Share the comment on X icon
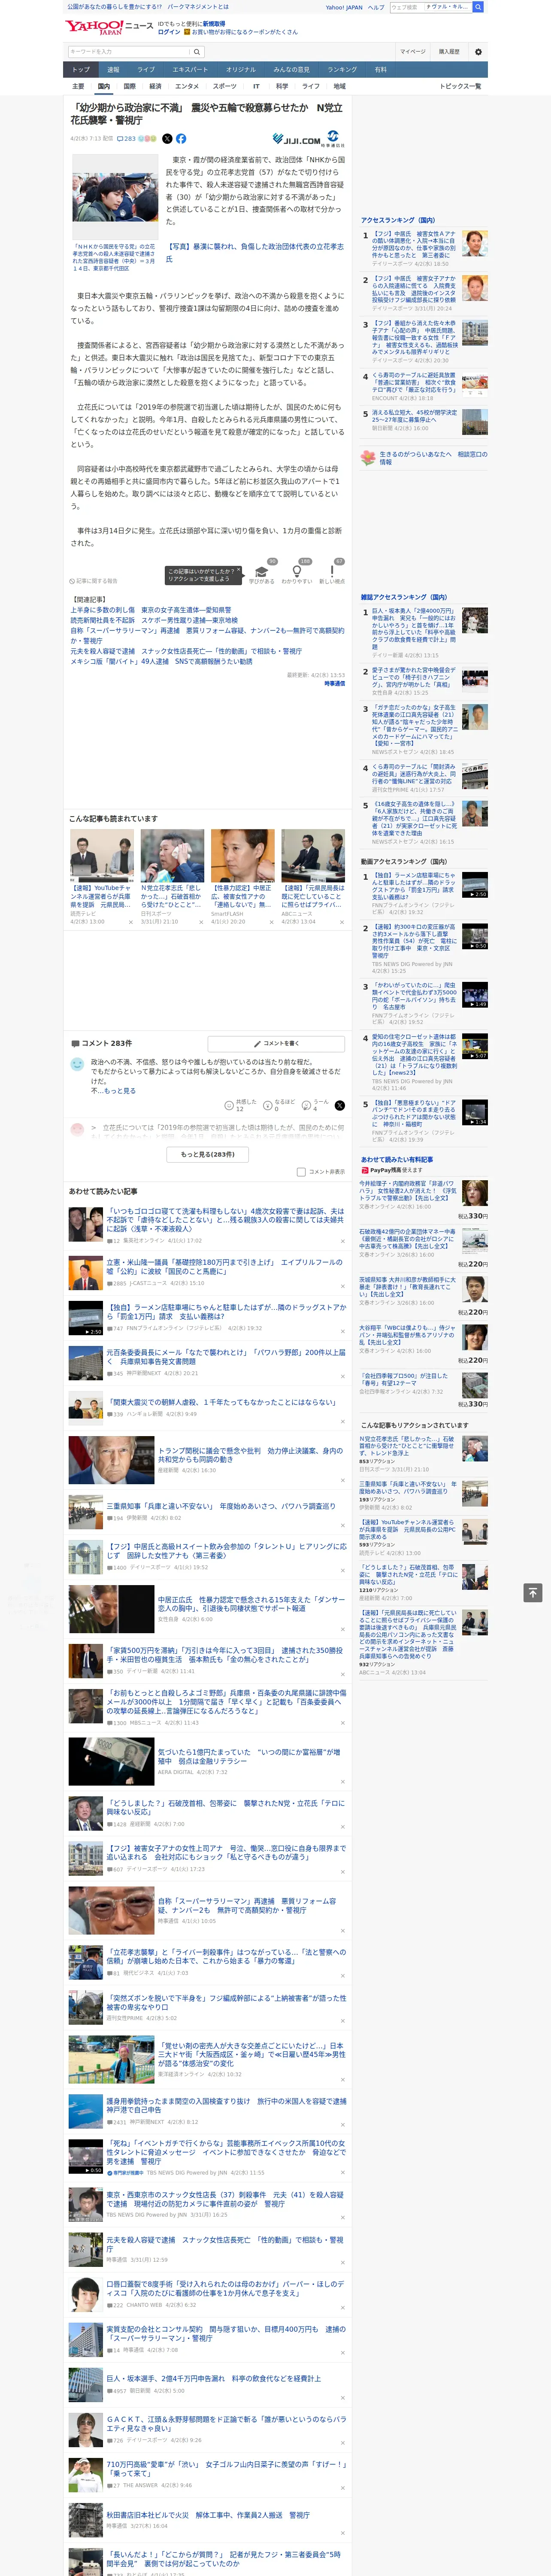This screenshot has height=2576, width=551. pyautogui.click(x=340, y=1106)
